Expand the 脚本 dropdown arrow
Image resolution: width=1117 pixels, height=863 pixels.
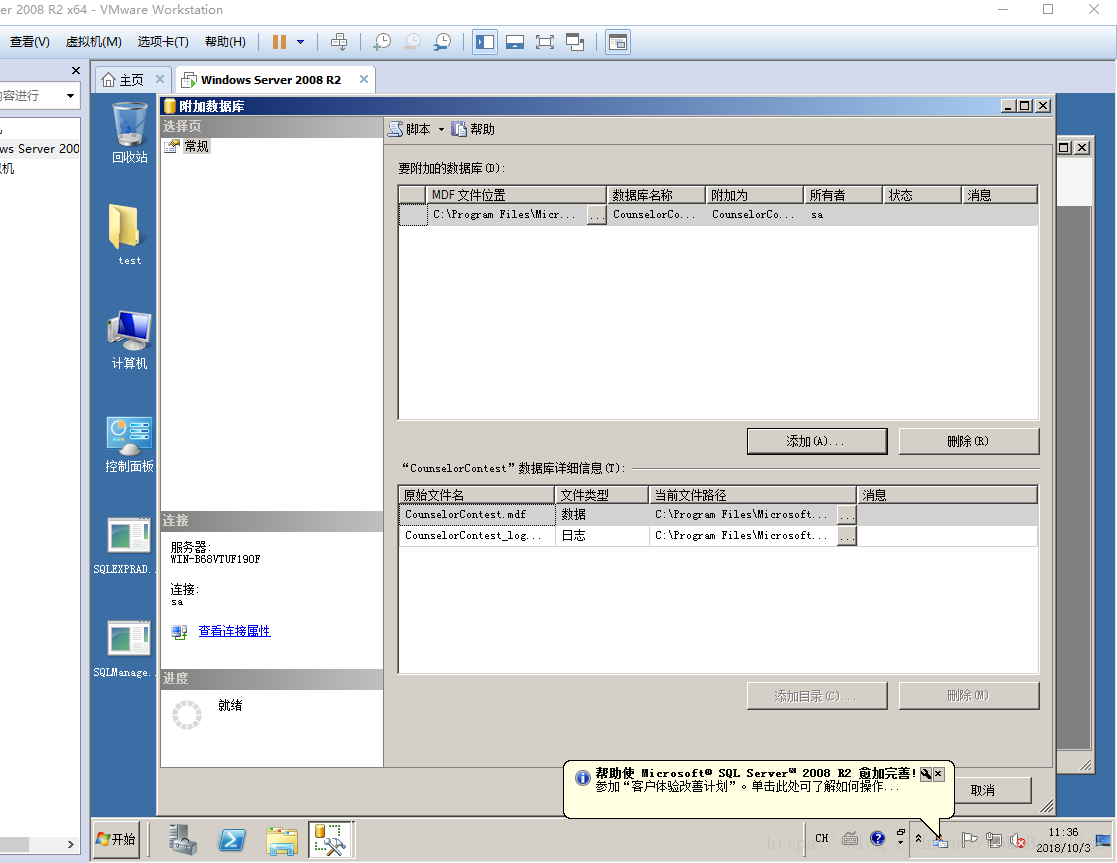coord(441,129)
